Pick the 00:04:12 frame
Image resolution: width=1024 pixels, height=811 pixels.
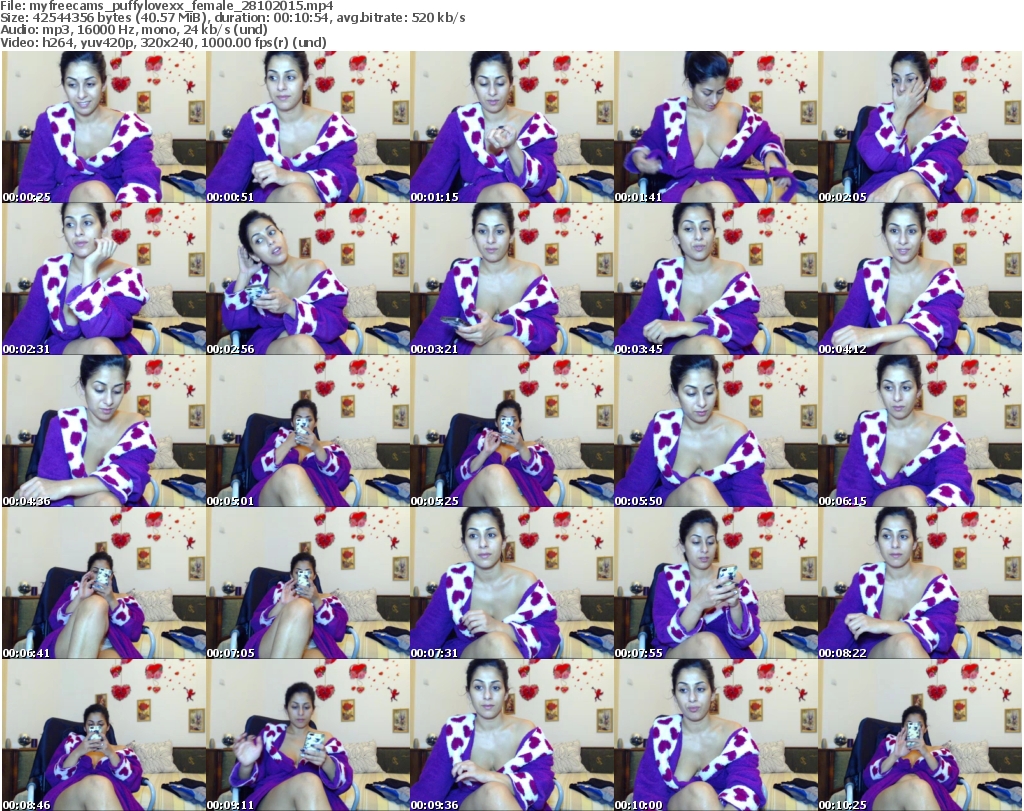coord(920,279)
